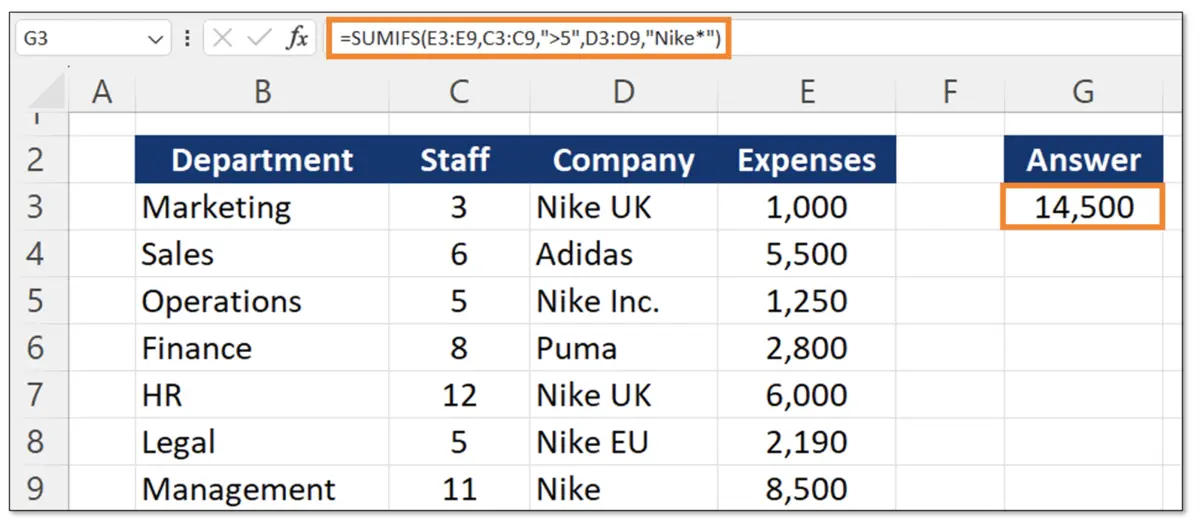Select column B header
Image resolution: width=1200 pixels, height=525 pixels.
click(263, 92)
